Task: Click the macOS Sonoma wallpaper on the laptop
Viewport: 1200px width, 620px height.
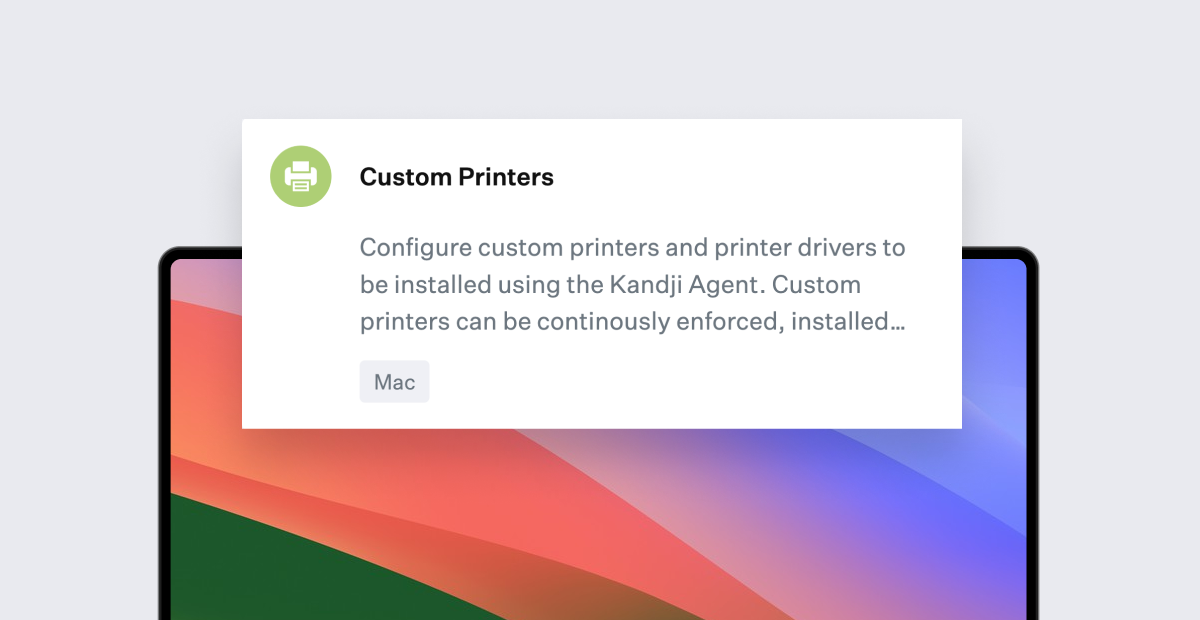Action: 600,540
